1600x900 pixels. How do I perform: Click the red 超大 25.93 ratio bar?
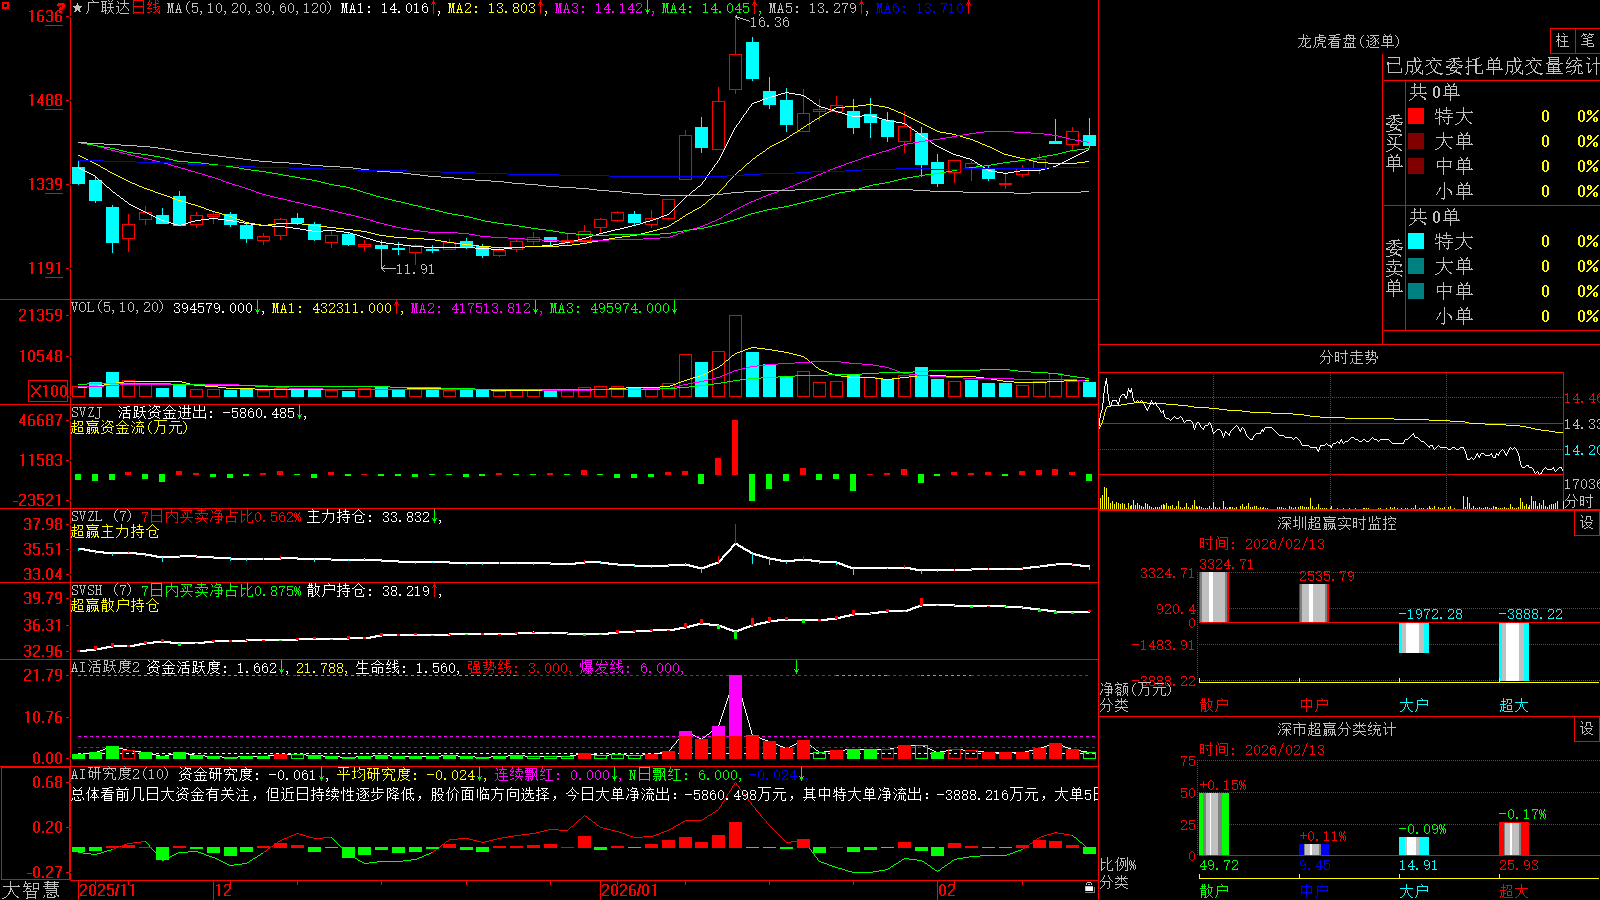pos(1514,839)
